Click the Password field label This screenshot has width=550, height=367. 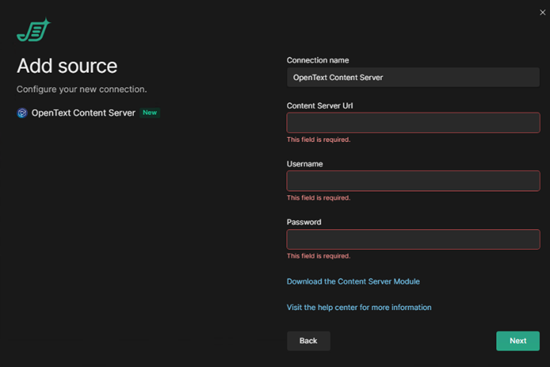click(304, 222)
